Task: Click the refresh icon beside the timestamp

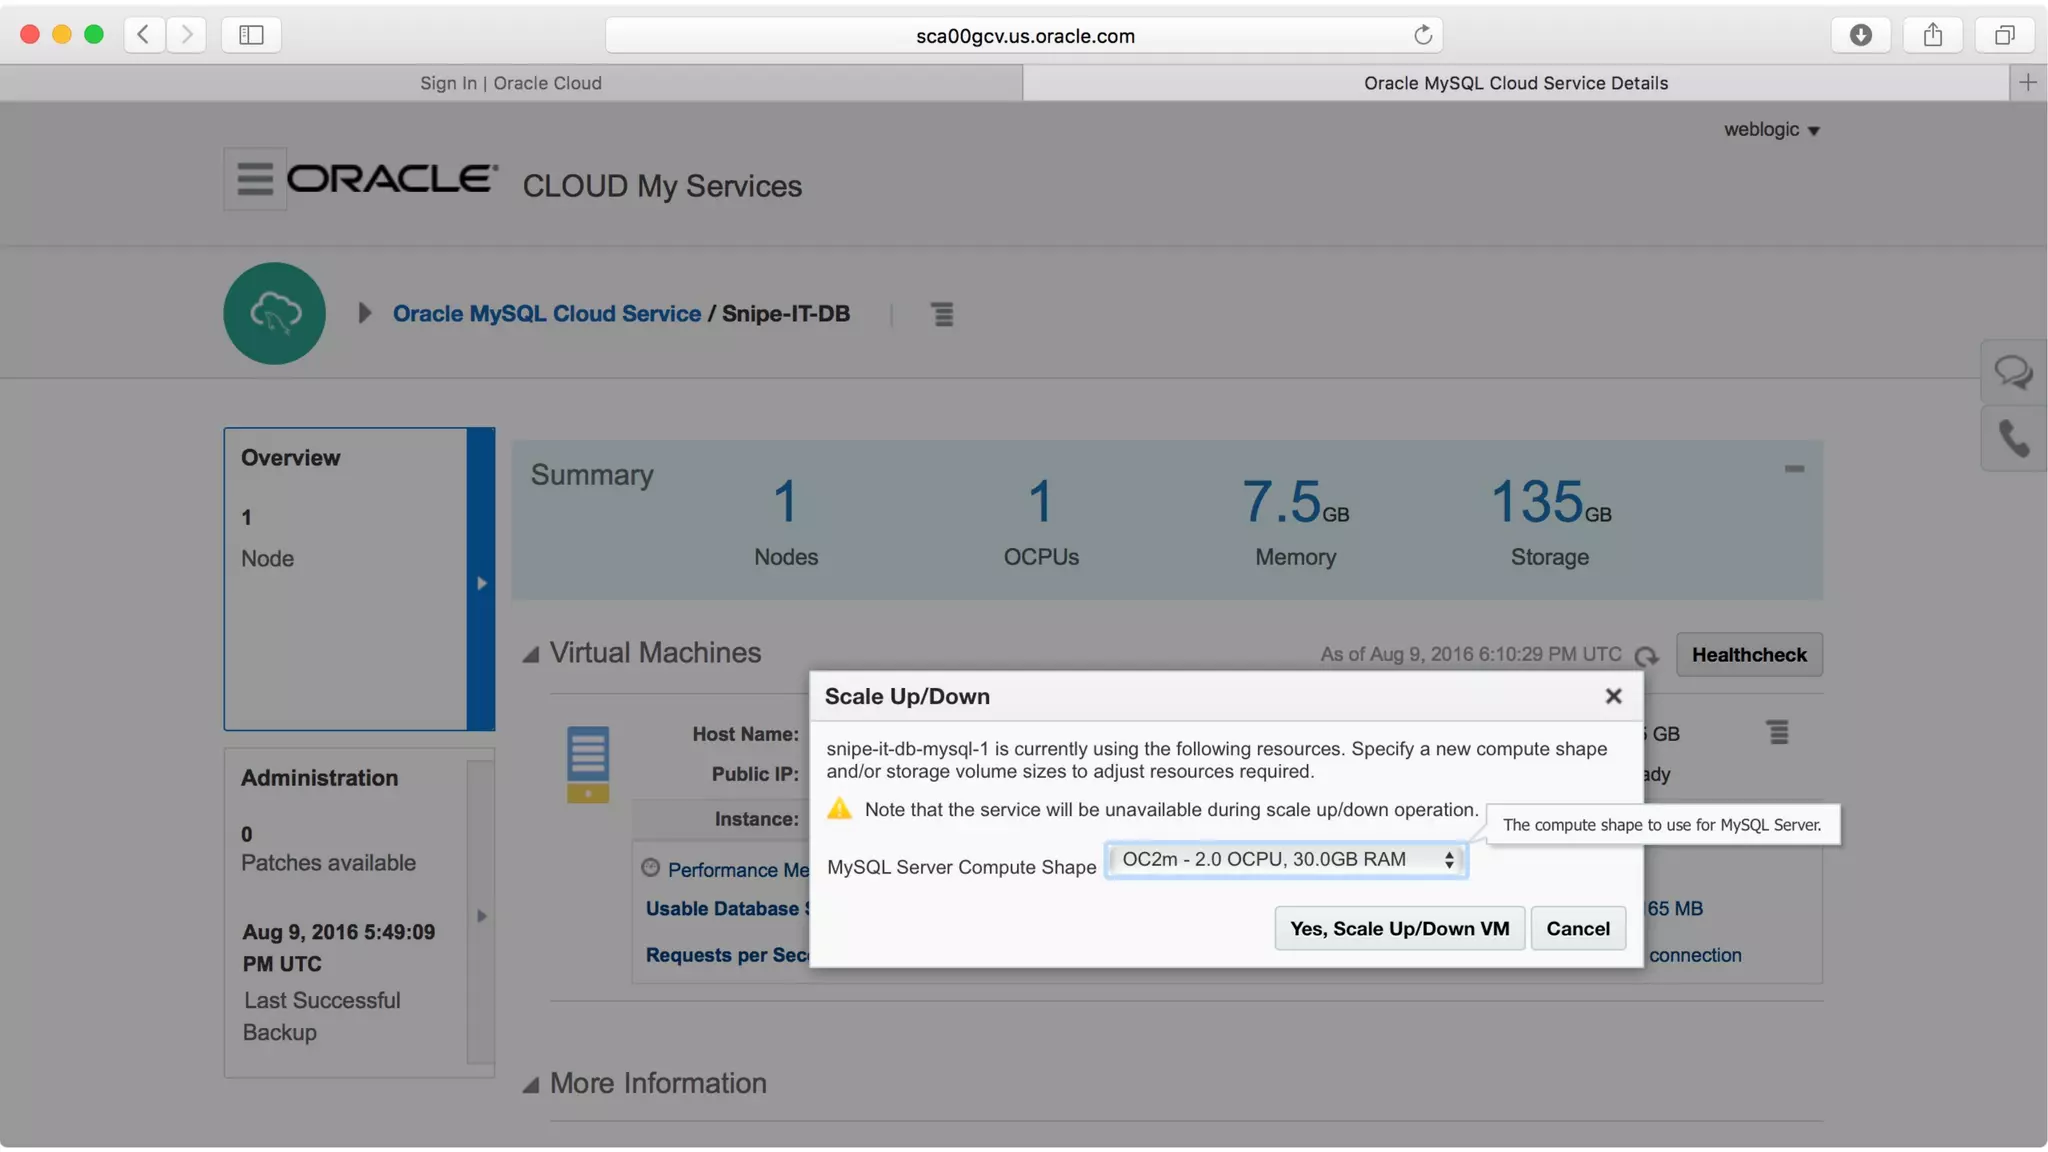Action: tap(1646, 656)
